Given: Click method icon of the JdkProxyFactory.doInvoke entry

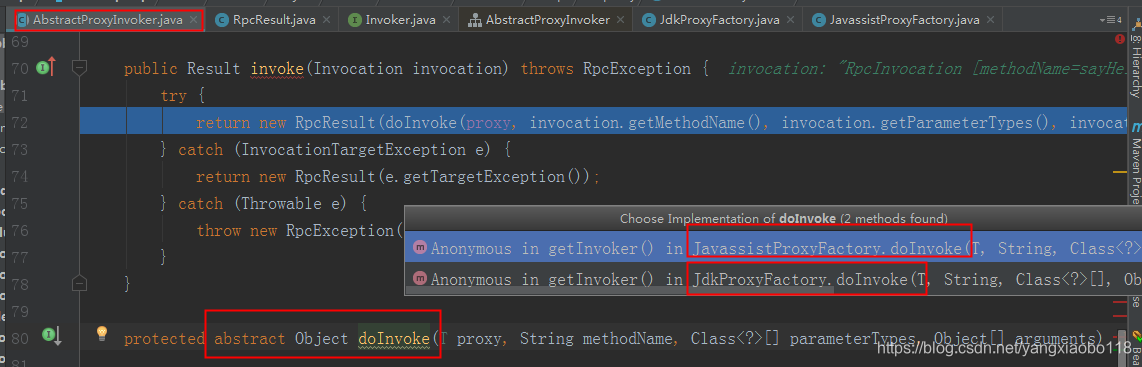Looking at the screenshot, I should coord(420,278).
